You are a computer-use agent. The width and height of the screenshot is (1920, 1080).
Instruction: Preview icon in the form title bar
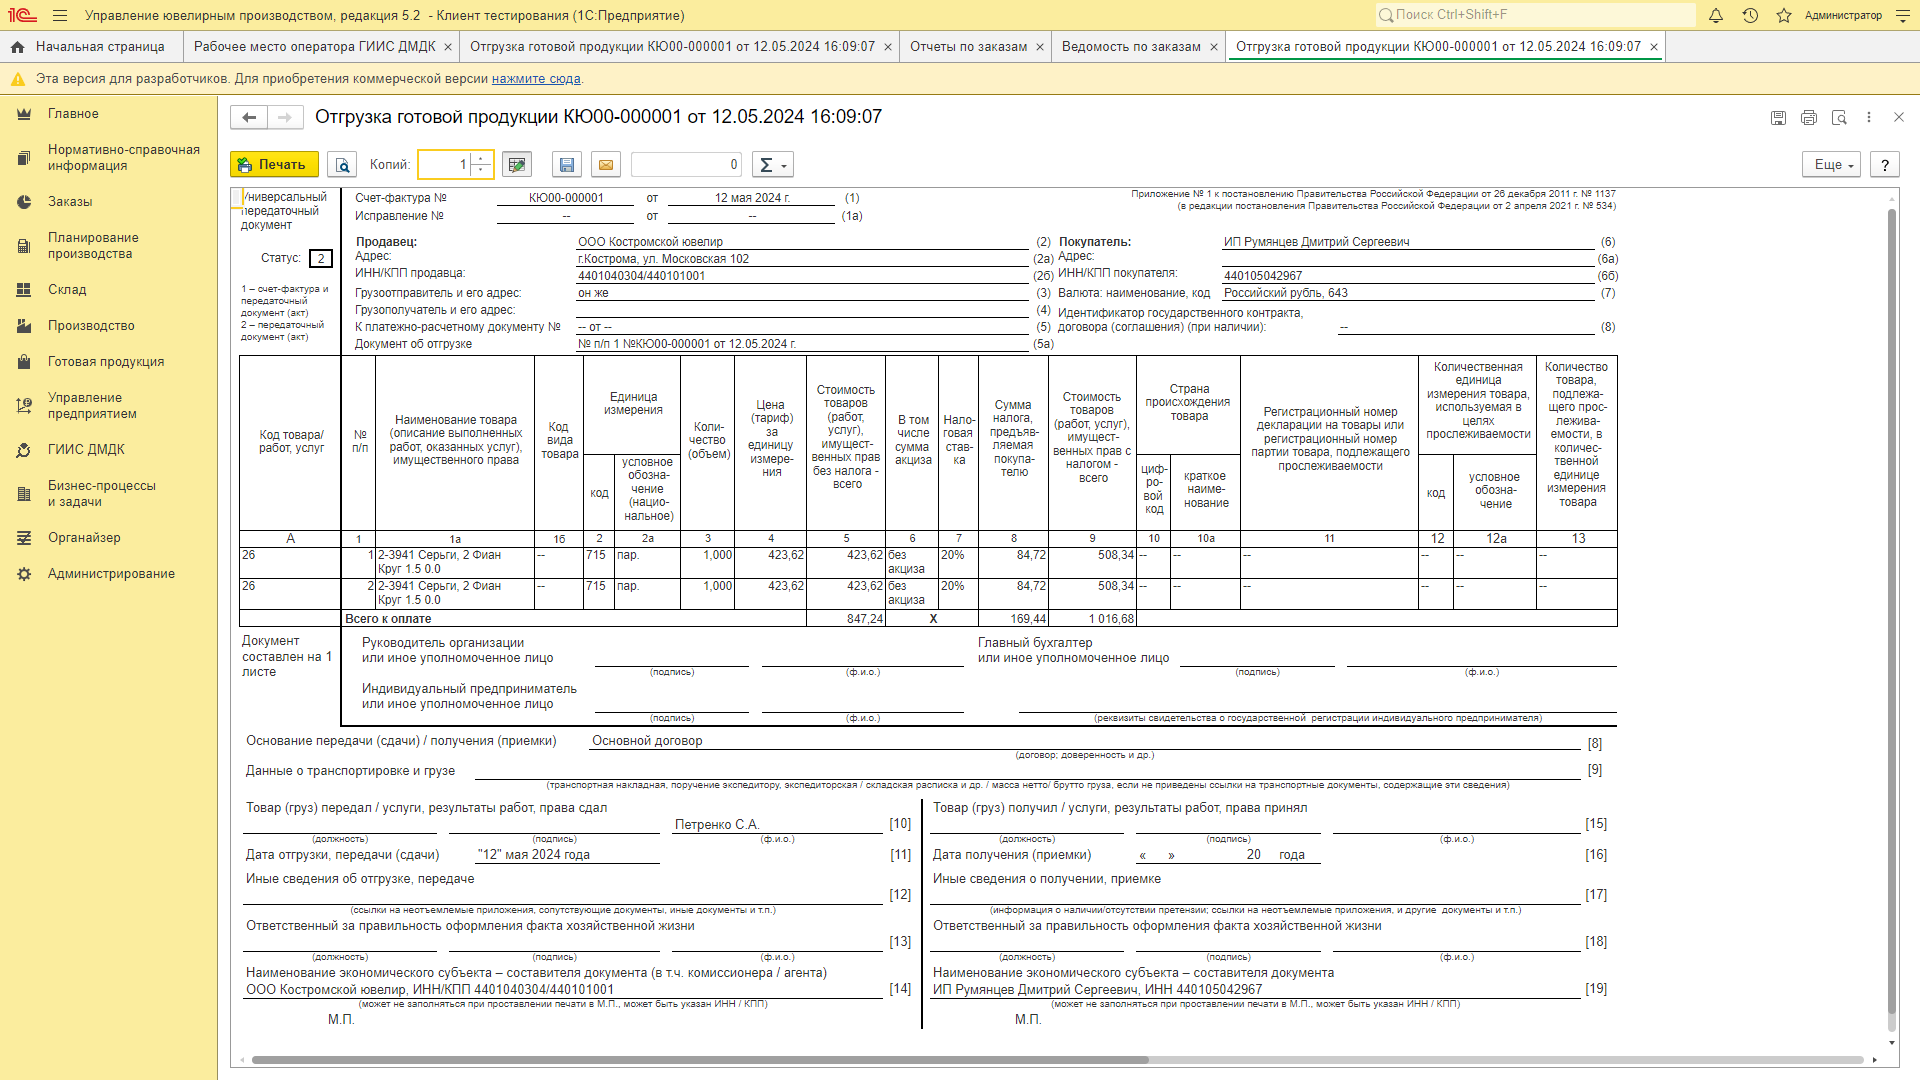pos(1839,118)
